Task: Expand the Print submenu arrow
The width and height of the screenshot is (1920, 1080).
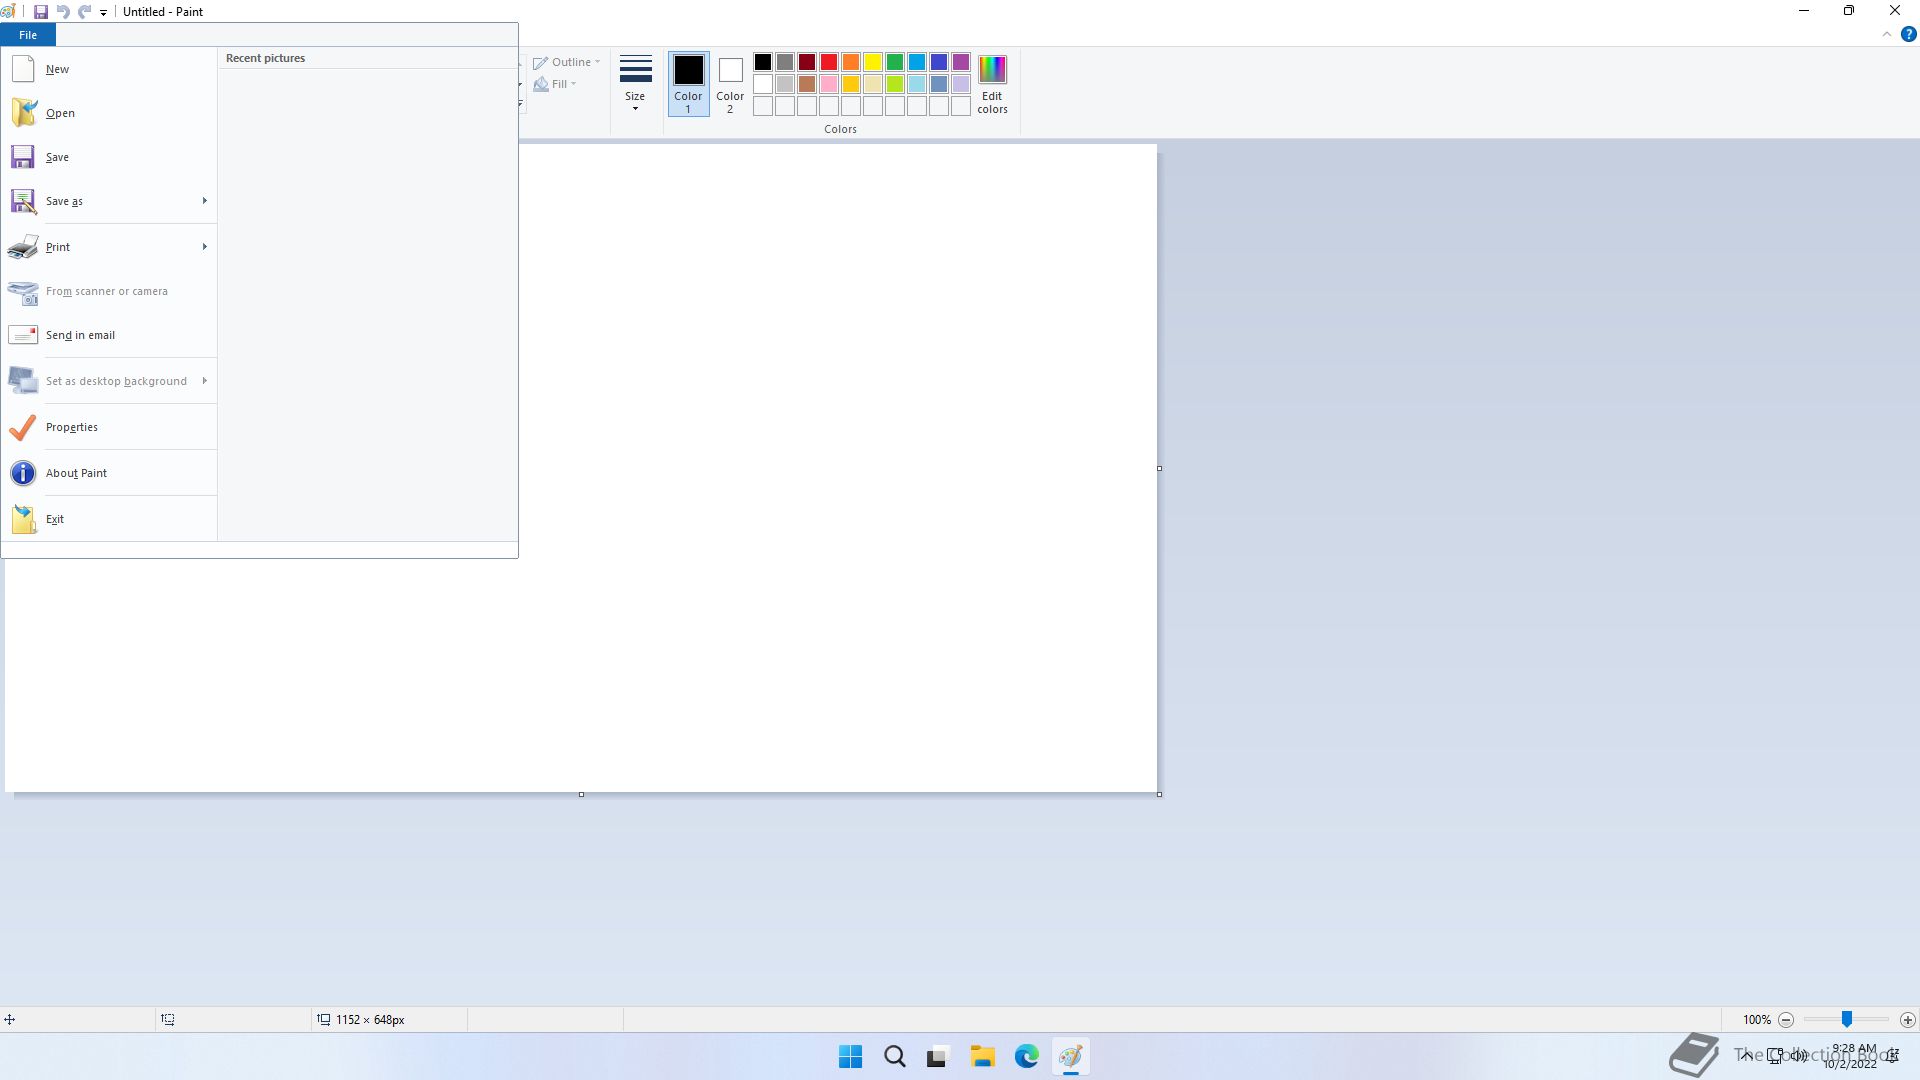Action: point(204,247)
